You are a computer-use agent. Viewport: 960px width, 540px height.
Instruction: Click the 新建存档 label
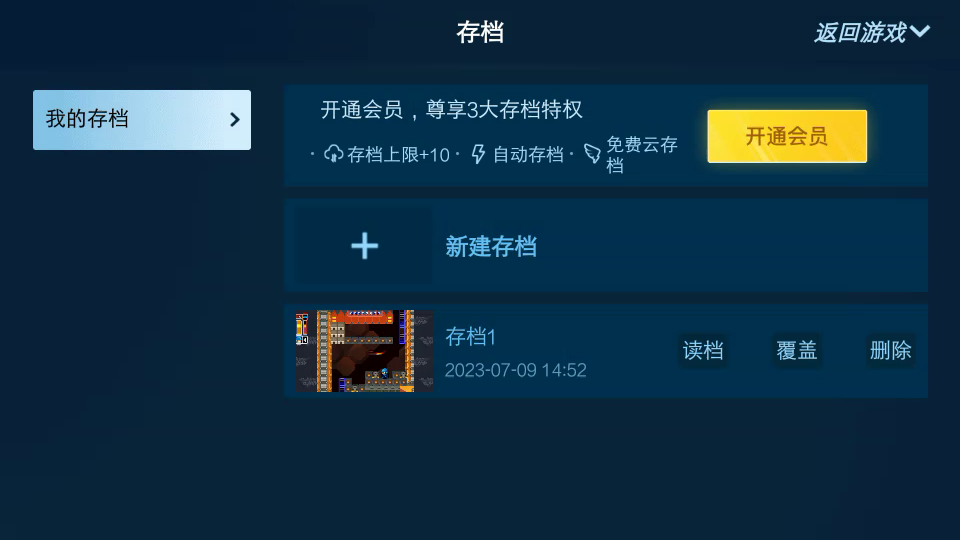(x=491, y=247)
